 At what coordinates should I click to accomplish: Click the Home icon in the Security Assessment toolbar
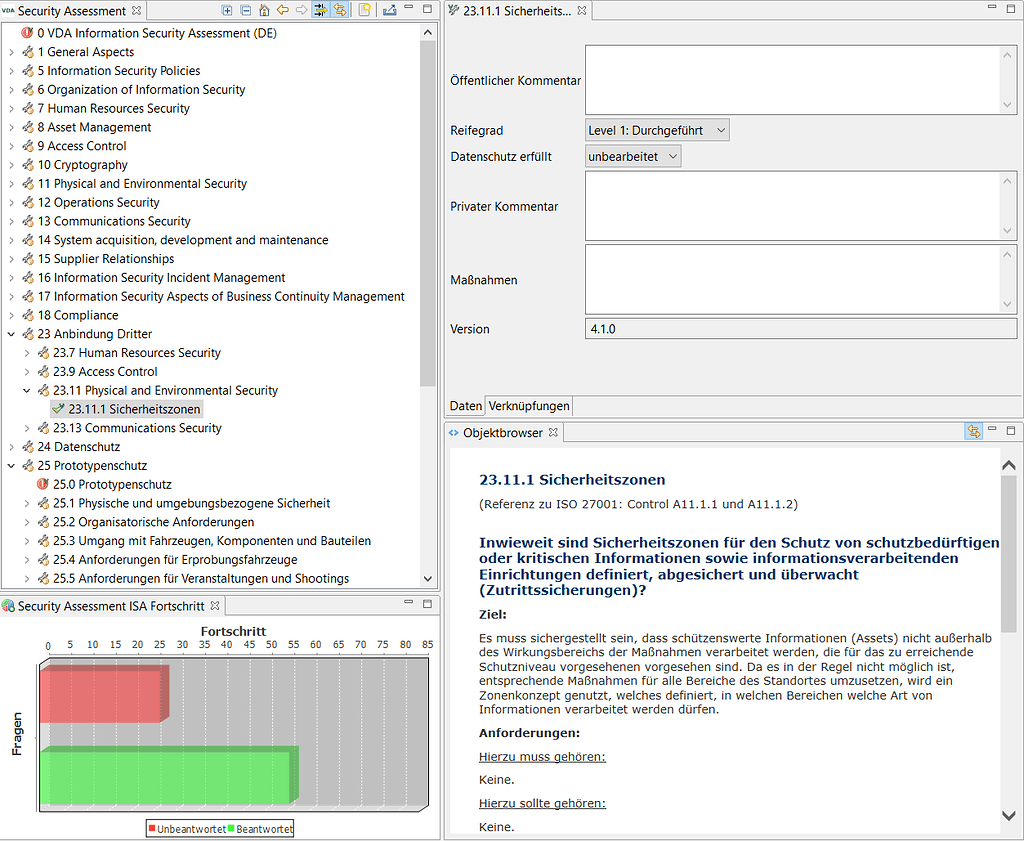pos(263,10)
